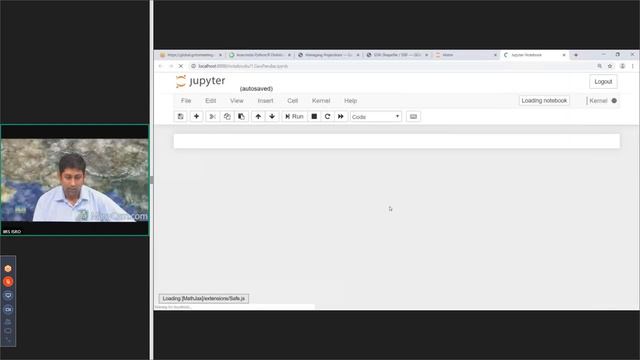The width and height of the screenshot is (640, 360).
Task: Open the Insert menu
Action: pos(265,100)
